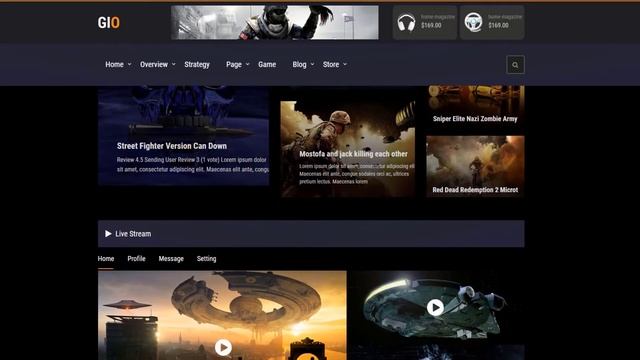The image size is (640, 360).
Task: Go to the Strategy page
Action: pos(197,64)
